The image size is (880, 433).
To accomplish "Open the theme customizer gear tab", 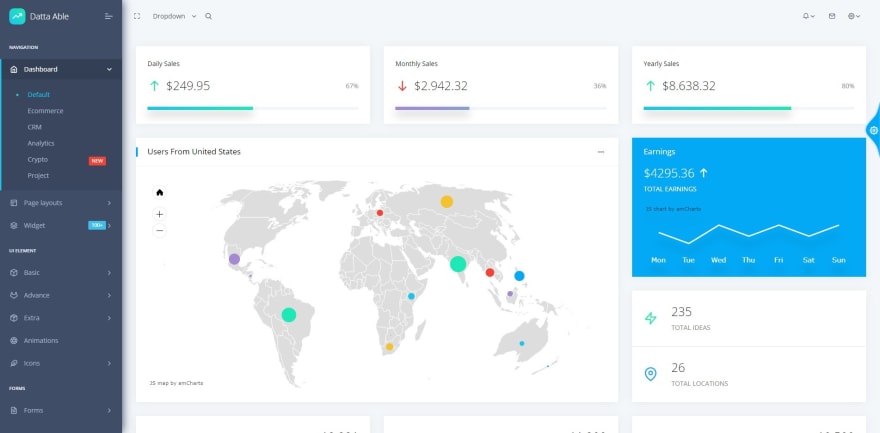I will tap(873, 130).
